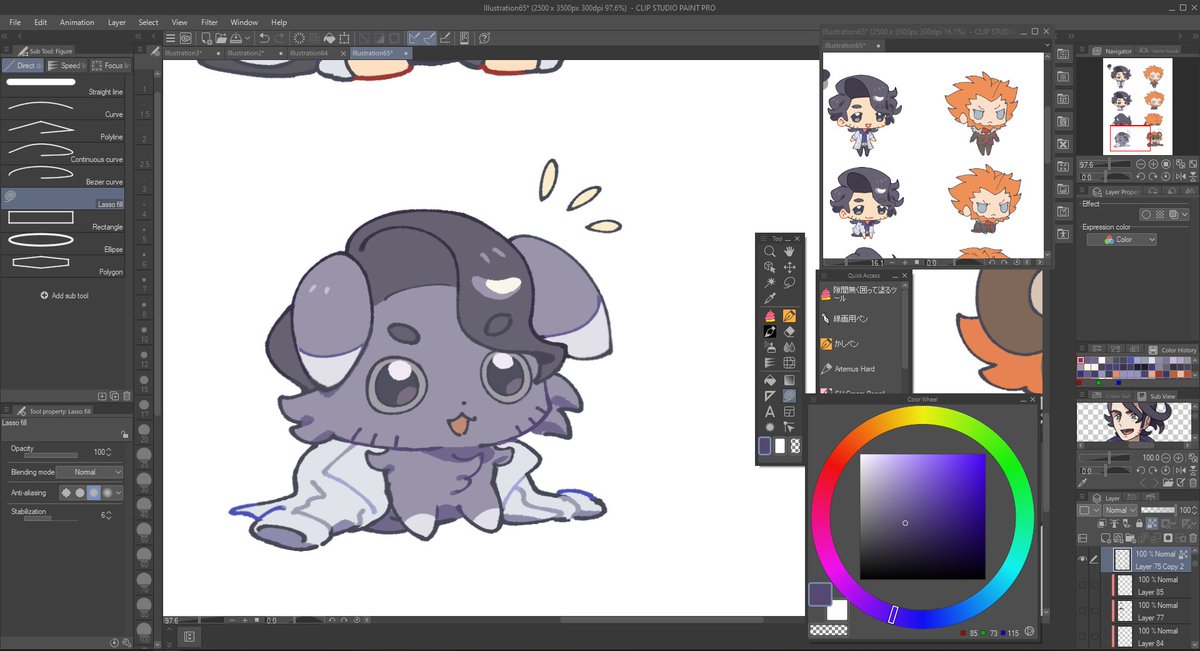
Task: Toggle Snap to Special Ruler in command bar
Action: [429, 38]
